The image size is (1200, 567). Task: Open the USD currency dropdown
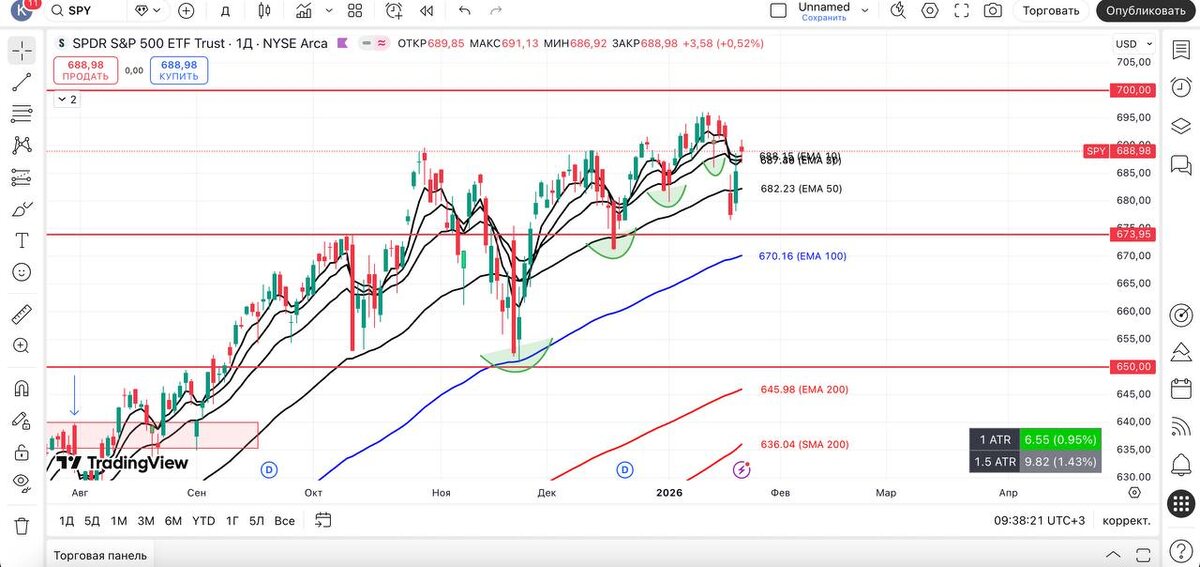click(1132, 44)
